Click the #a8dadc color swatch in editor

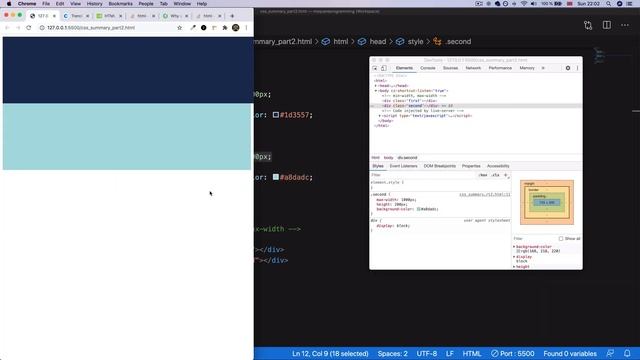click(x=276, y=177)
